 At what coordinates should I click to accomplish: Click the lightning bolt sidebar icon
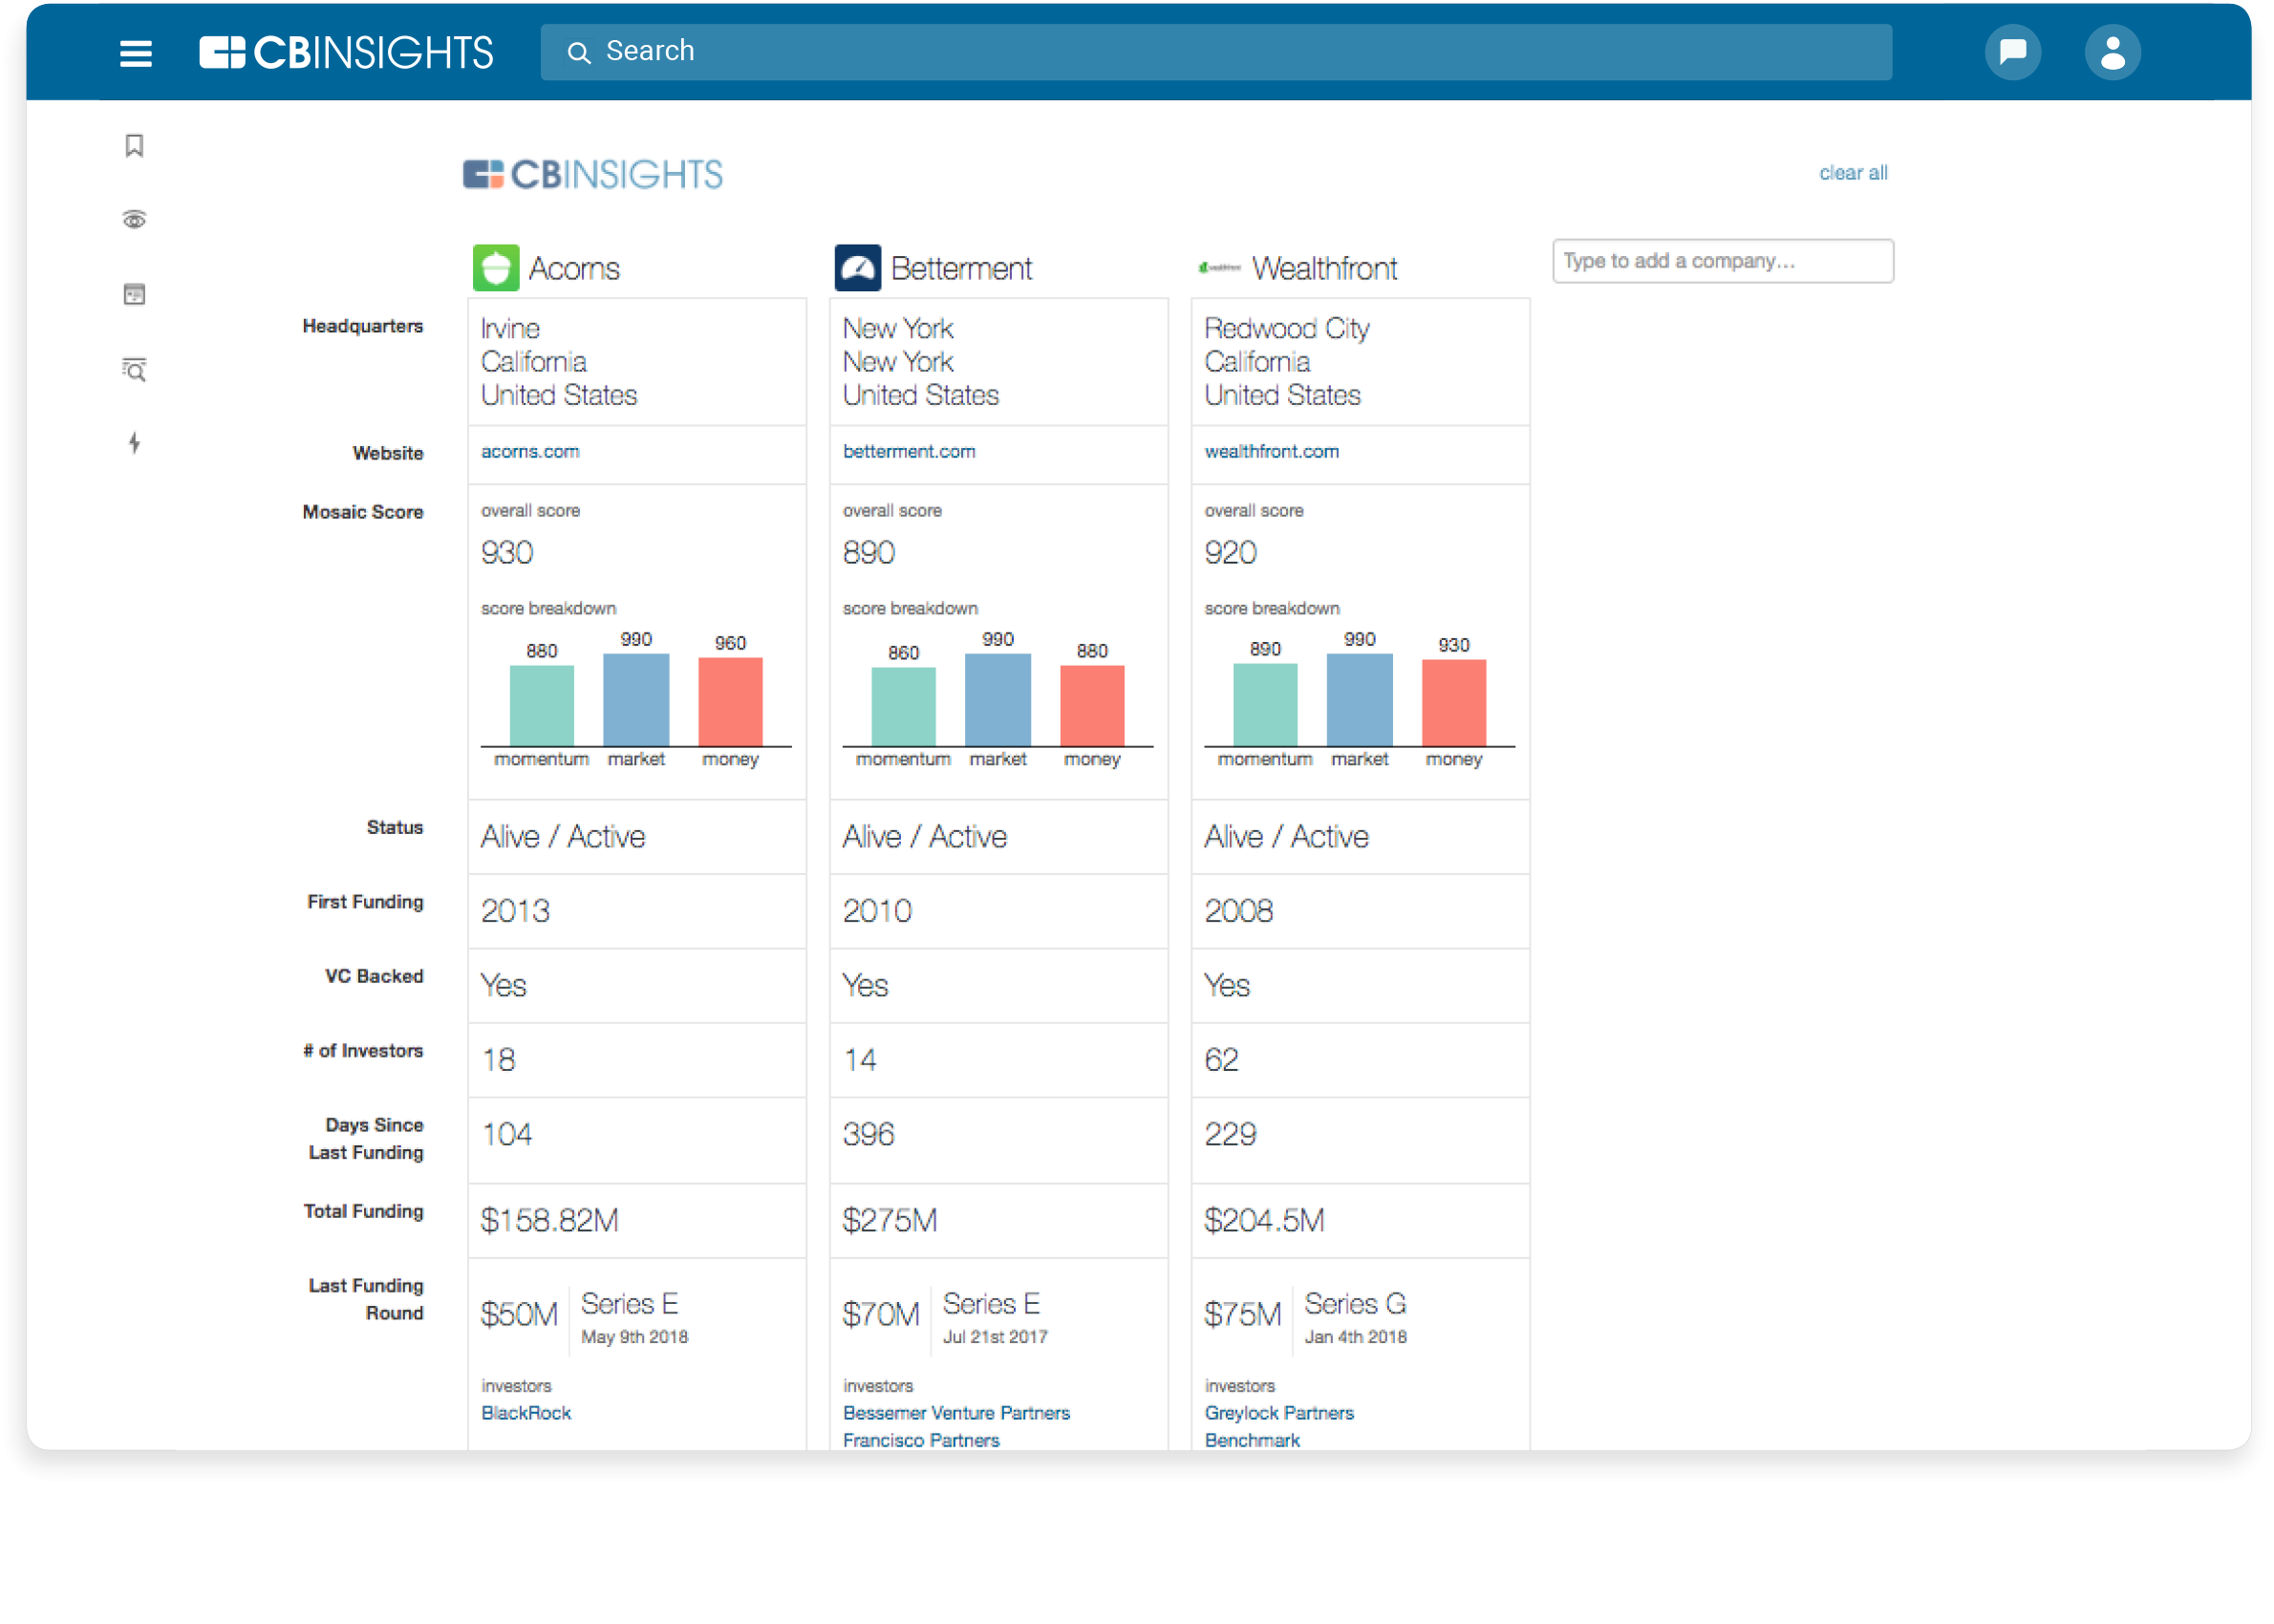[x=135, y=443]
